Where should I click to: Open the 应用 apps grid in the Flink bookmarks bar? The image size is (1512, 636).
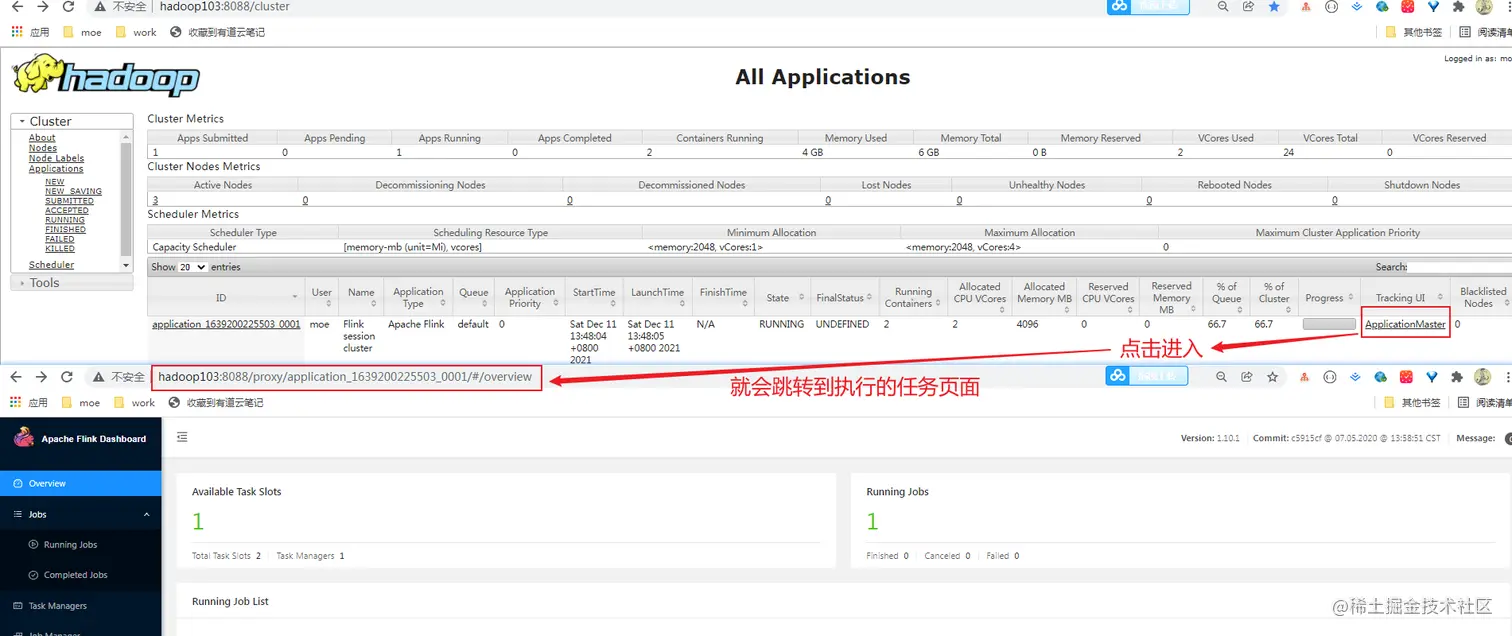click(30, 403)
